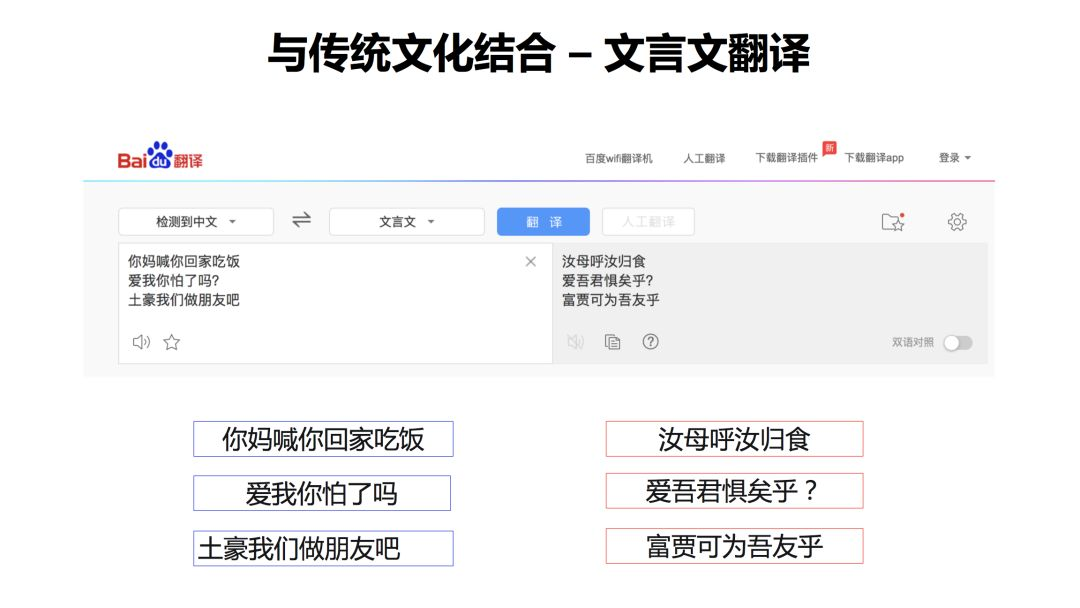Click the blue 翻译 button
The image size is (1080, 608).
[x=543, y=222]
